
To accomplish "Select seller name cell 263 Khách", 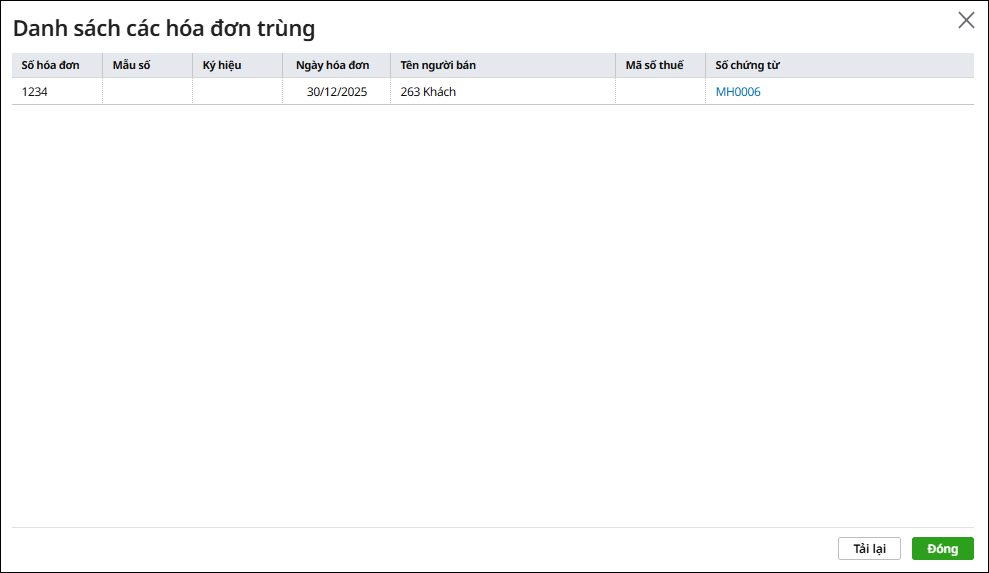I will tap(503, 92).
